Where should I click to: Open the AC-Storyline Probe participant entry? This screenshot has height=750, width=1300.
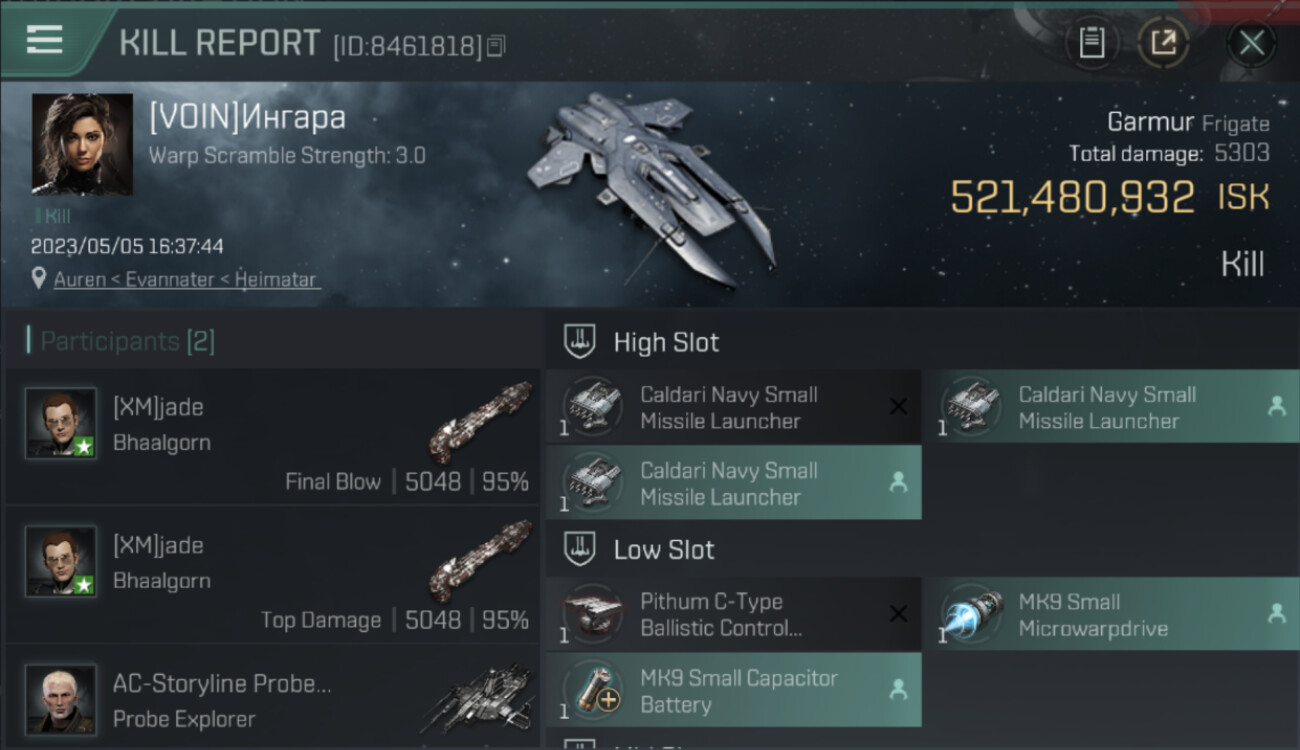(x=272, y=698)
